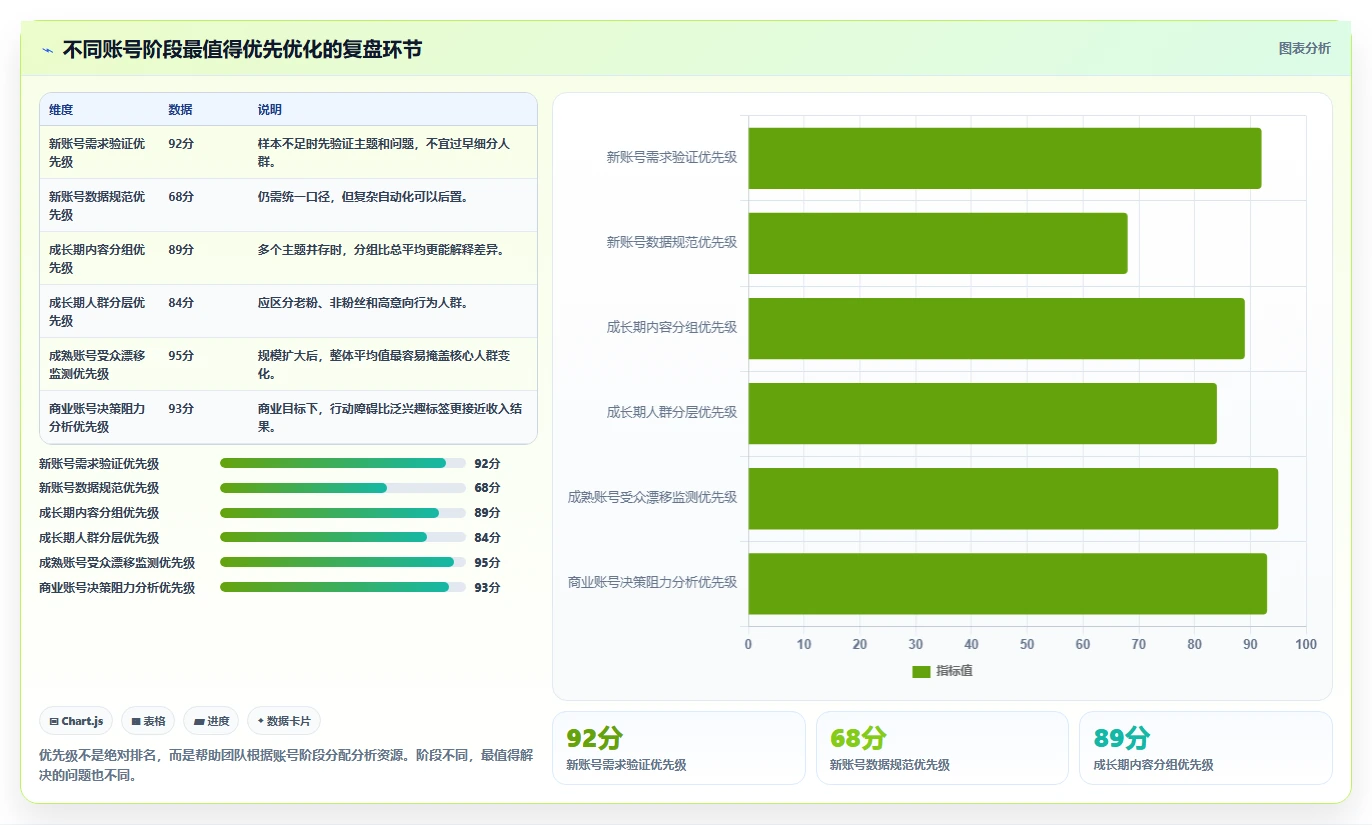Click the 成熟账号受众漂移监测优先级 progress bar
The width and height of the screenshot is (1372, 825).
tap(343, 562)
